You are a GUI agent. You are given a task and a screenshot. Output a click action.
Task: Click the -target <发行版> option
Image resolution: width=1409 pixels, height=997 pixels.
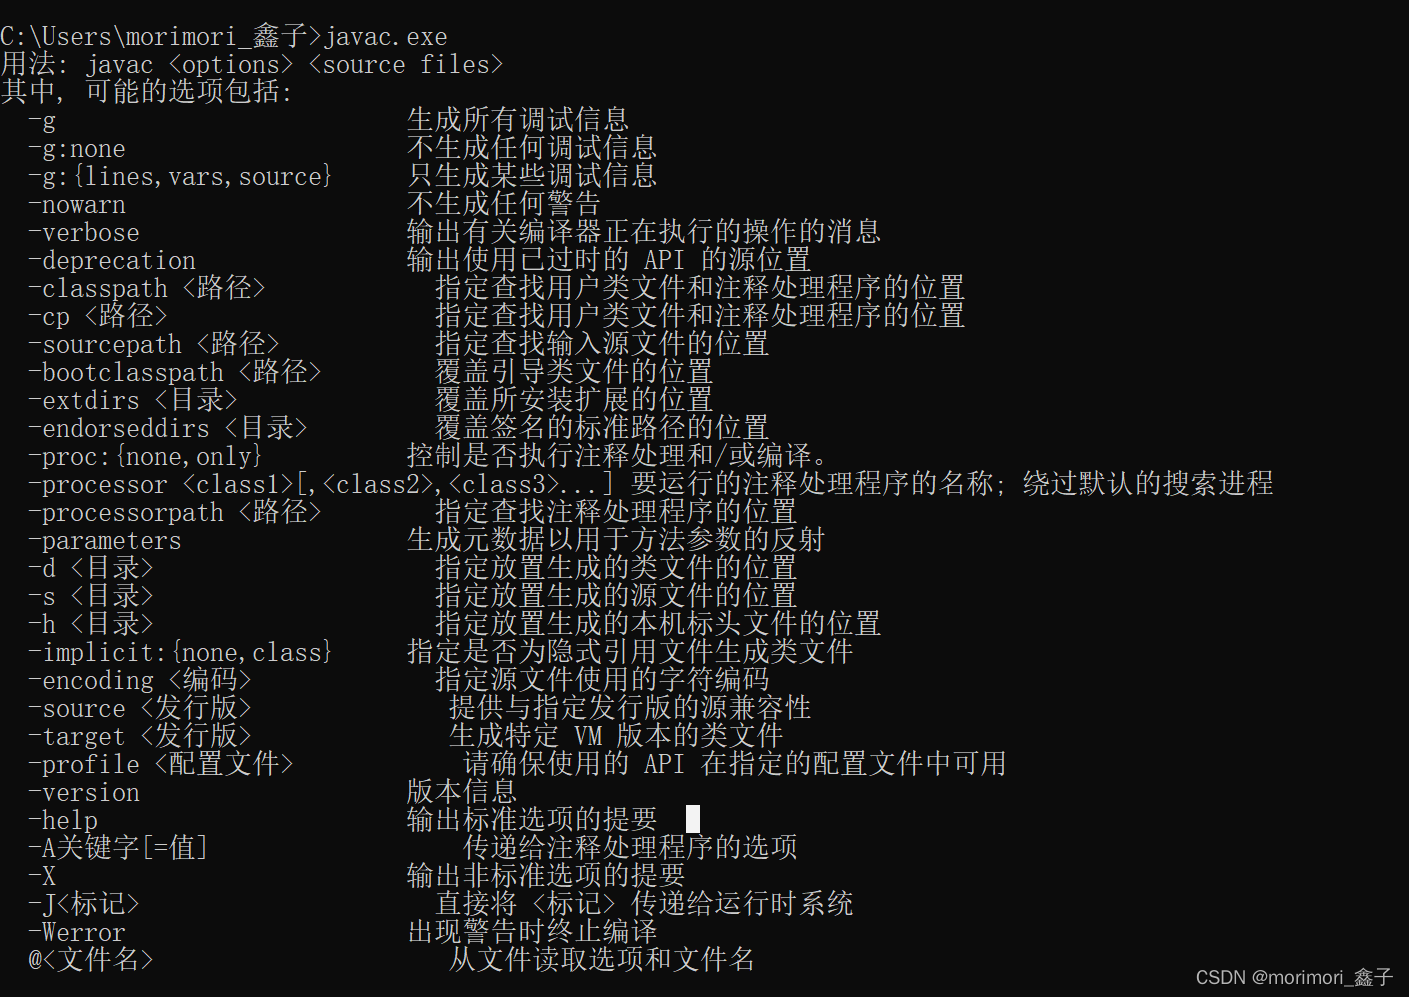[140, 737]
